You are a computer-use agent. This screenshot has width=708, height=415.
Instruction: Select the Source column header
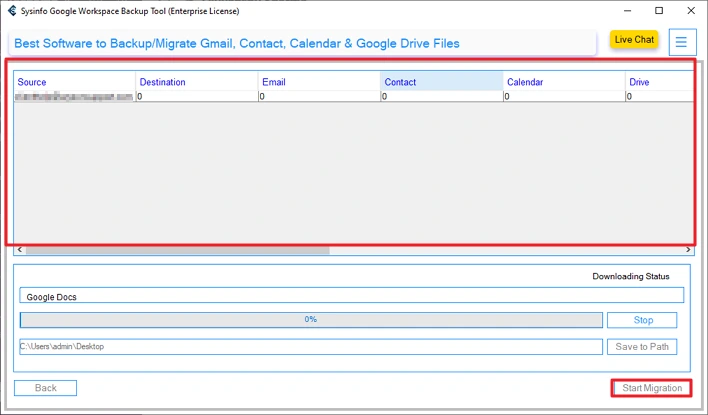(75, 82)
